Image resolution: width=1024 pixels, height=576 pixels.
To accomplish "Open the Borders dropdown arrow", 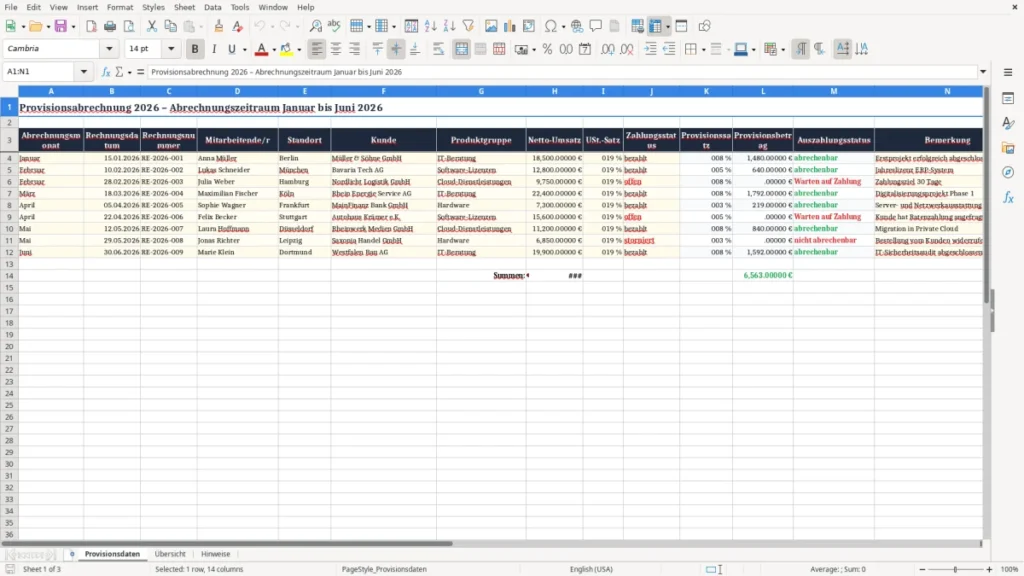I will click(x=703, y=50).
